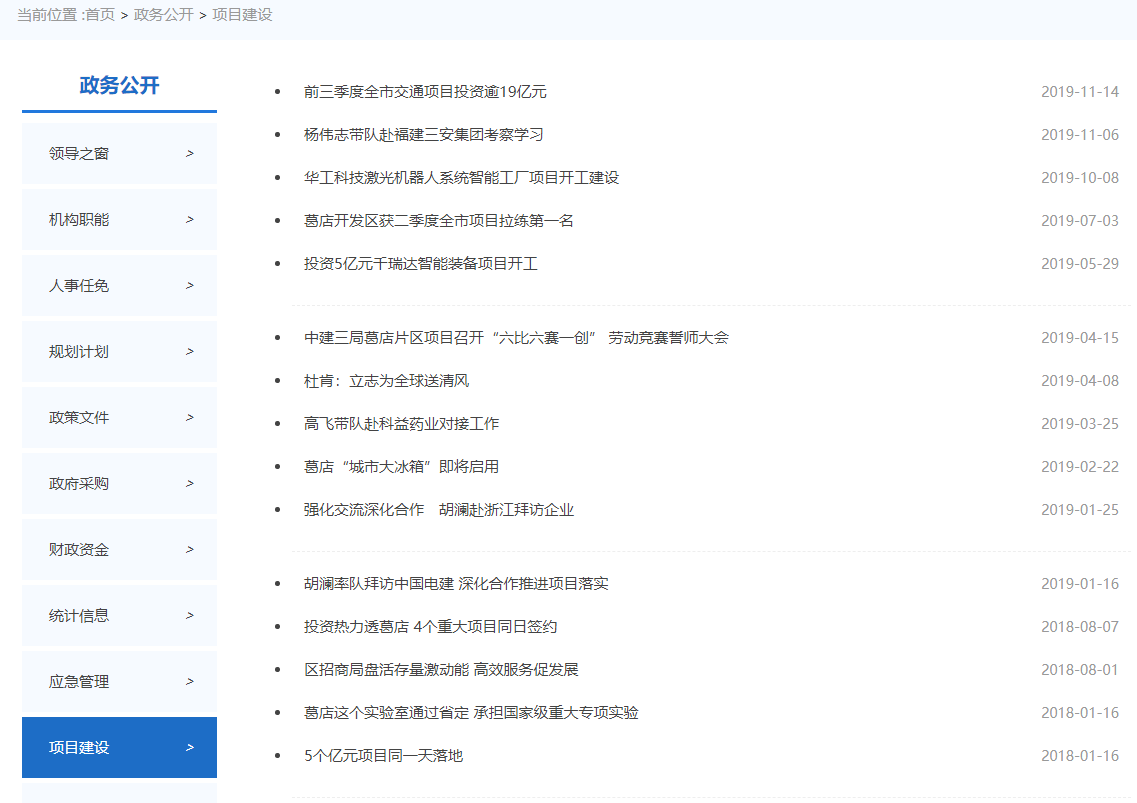This screenshot has height=803, width=1137.
Task: Open article 胡澜率队拜访中国电建
Action: coord(456,584)
